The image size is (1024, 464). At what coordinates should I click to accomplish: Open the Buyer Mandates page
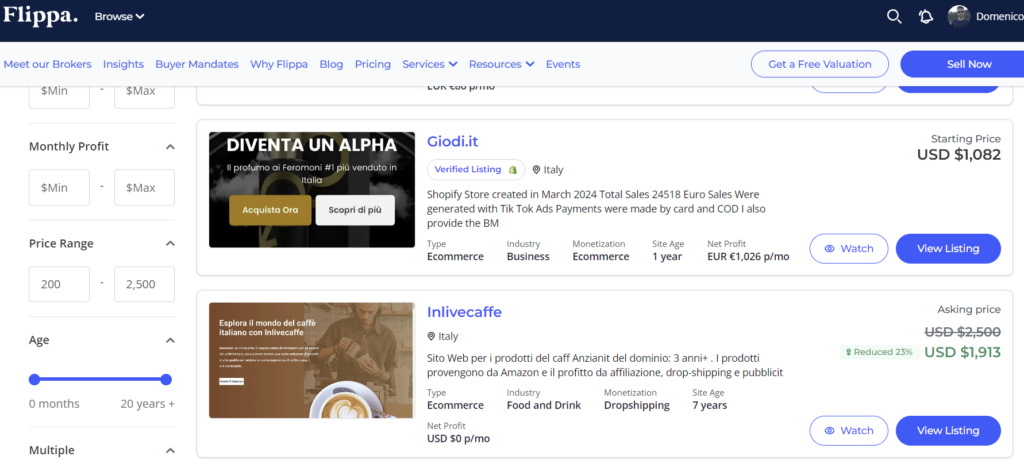pyautogui.click(x=198, y=64)
